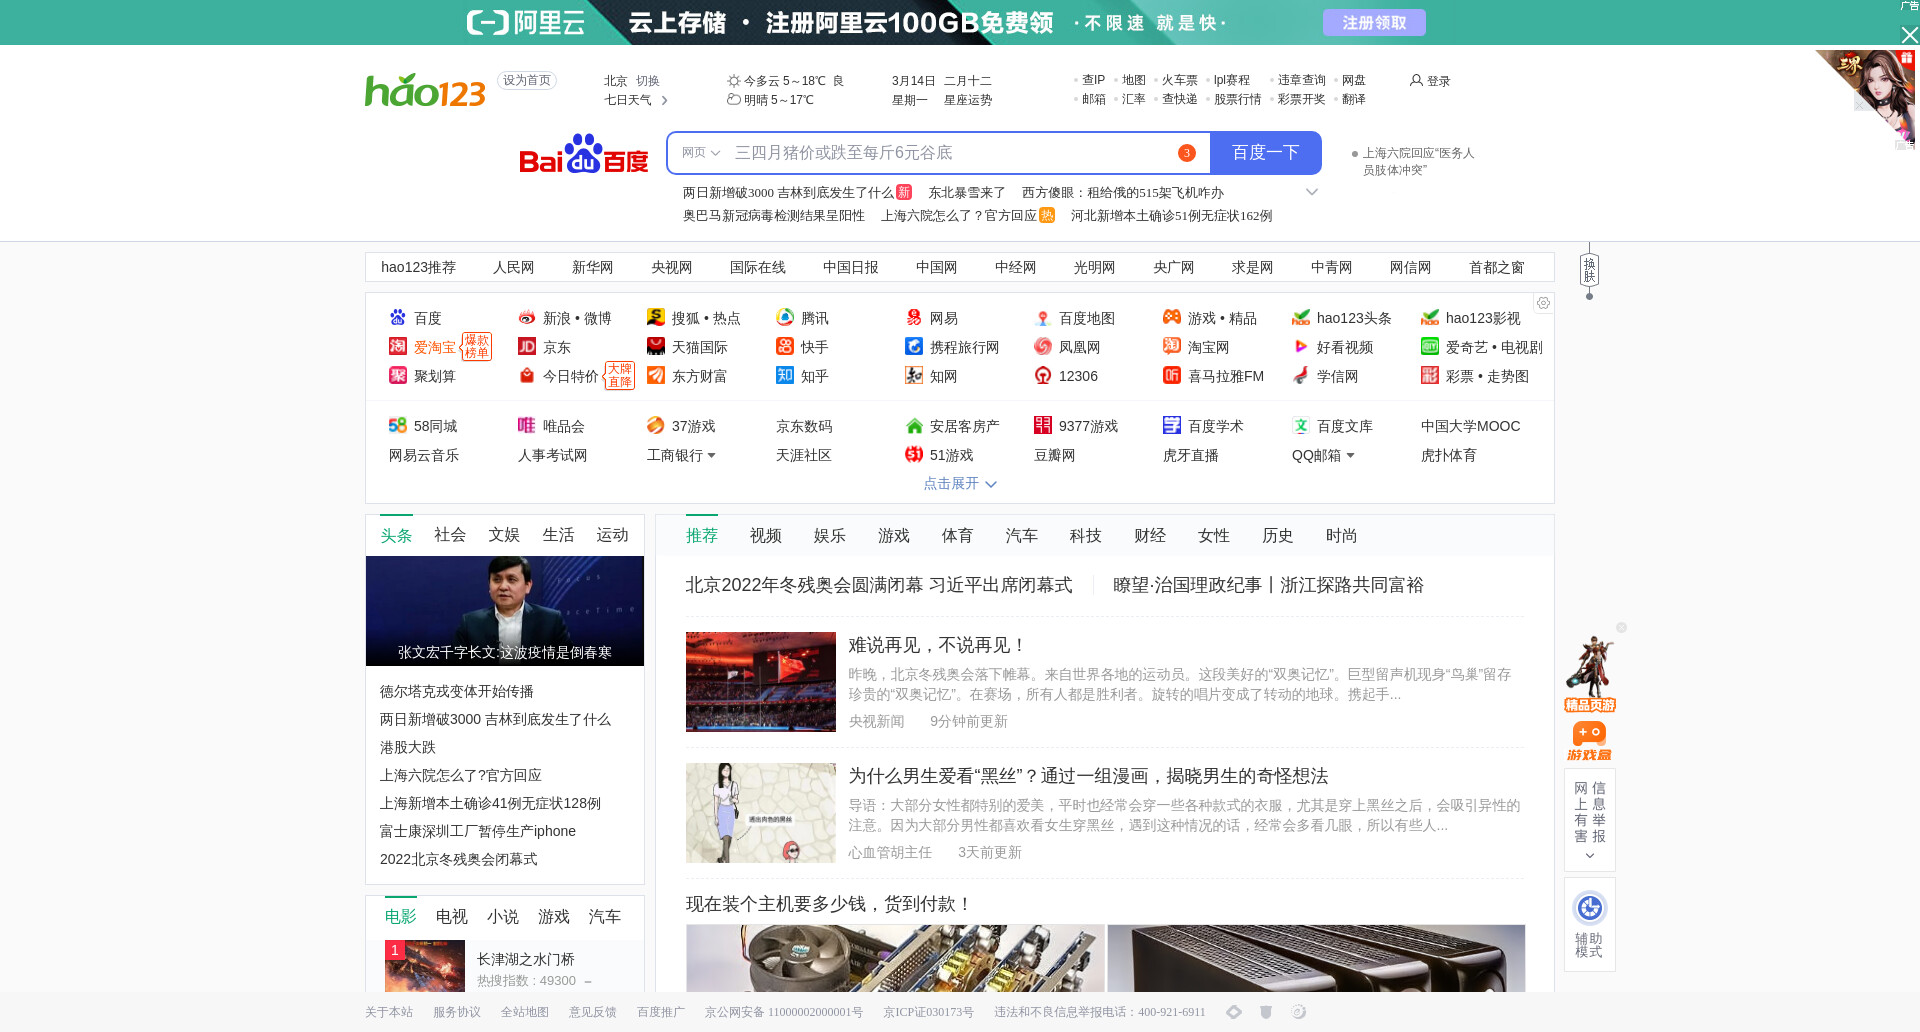Click 设为首页 button

coord(527,80)
